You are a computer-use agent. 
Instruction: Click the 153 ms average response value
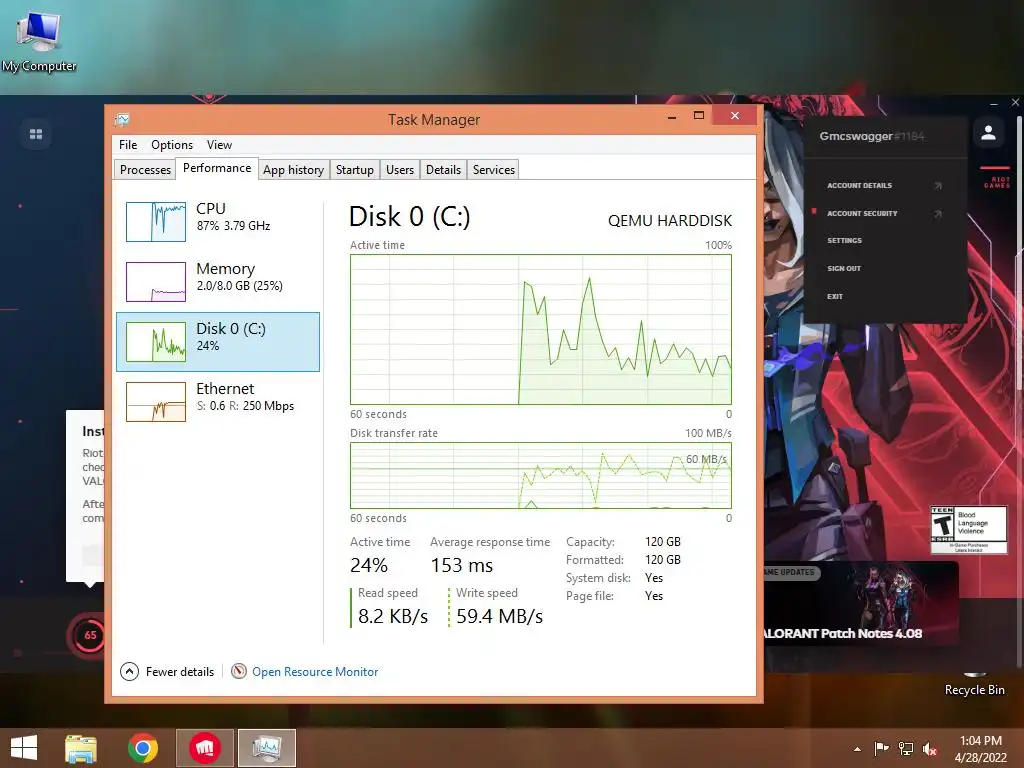[x=462, y=565]
